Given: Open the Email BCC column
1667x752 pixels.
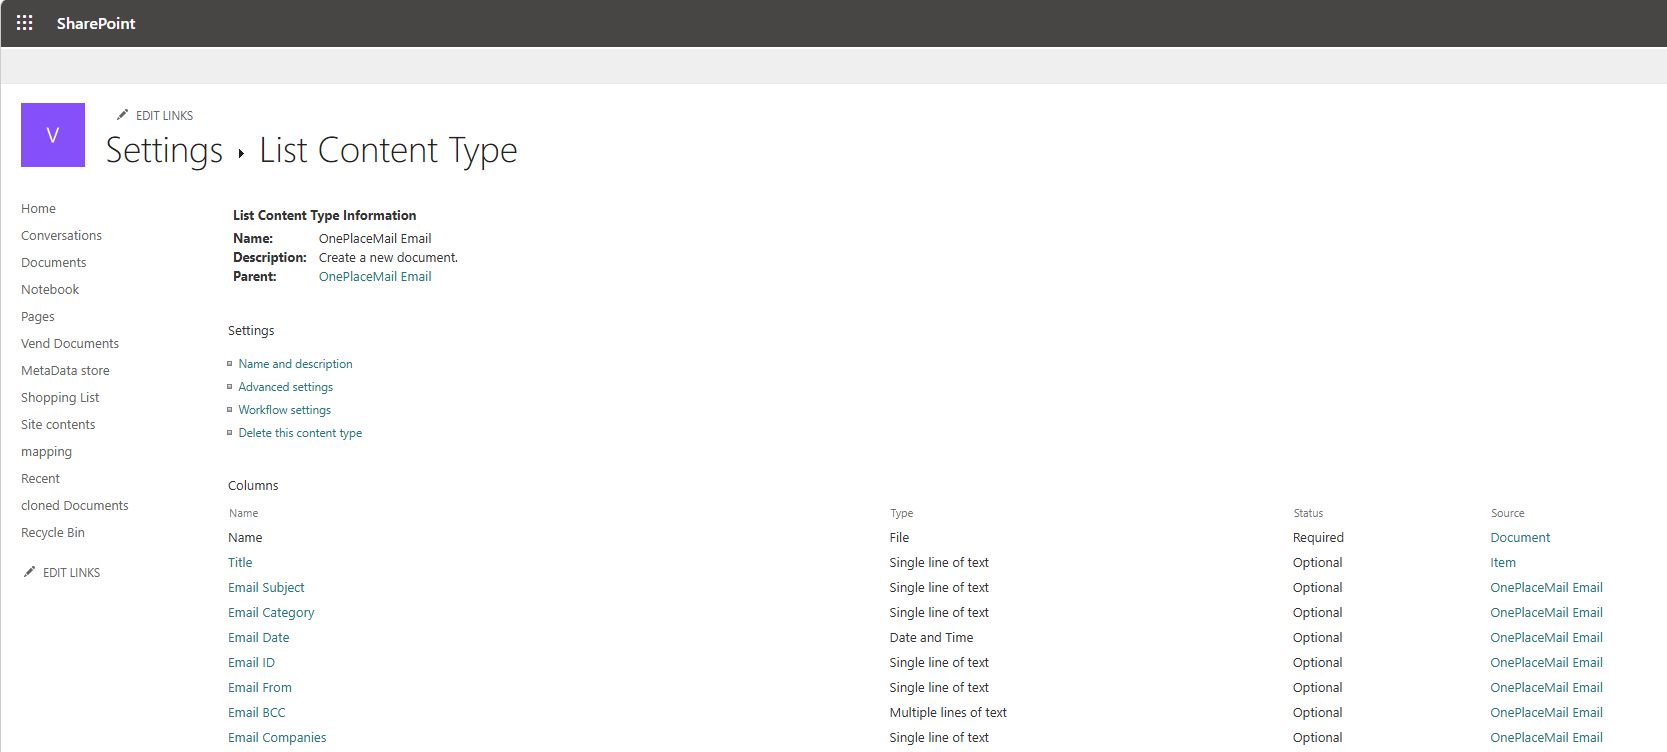Looking at the screenshot, I should 257,713.
